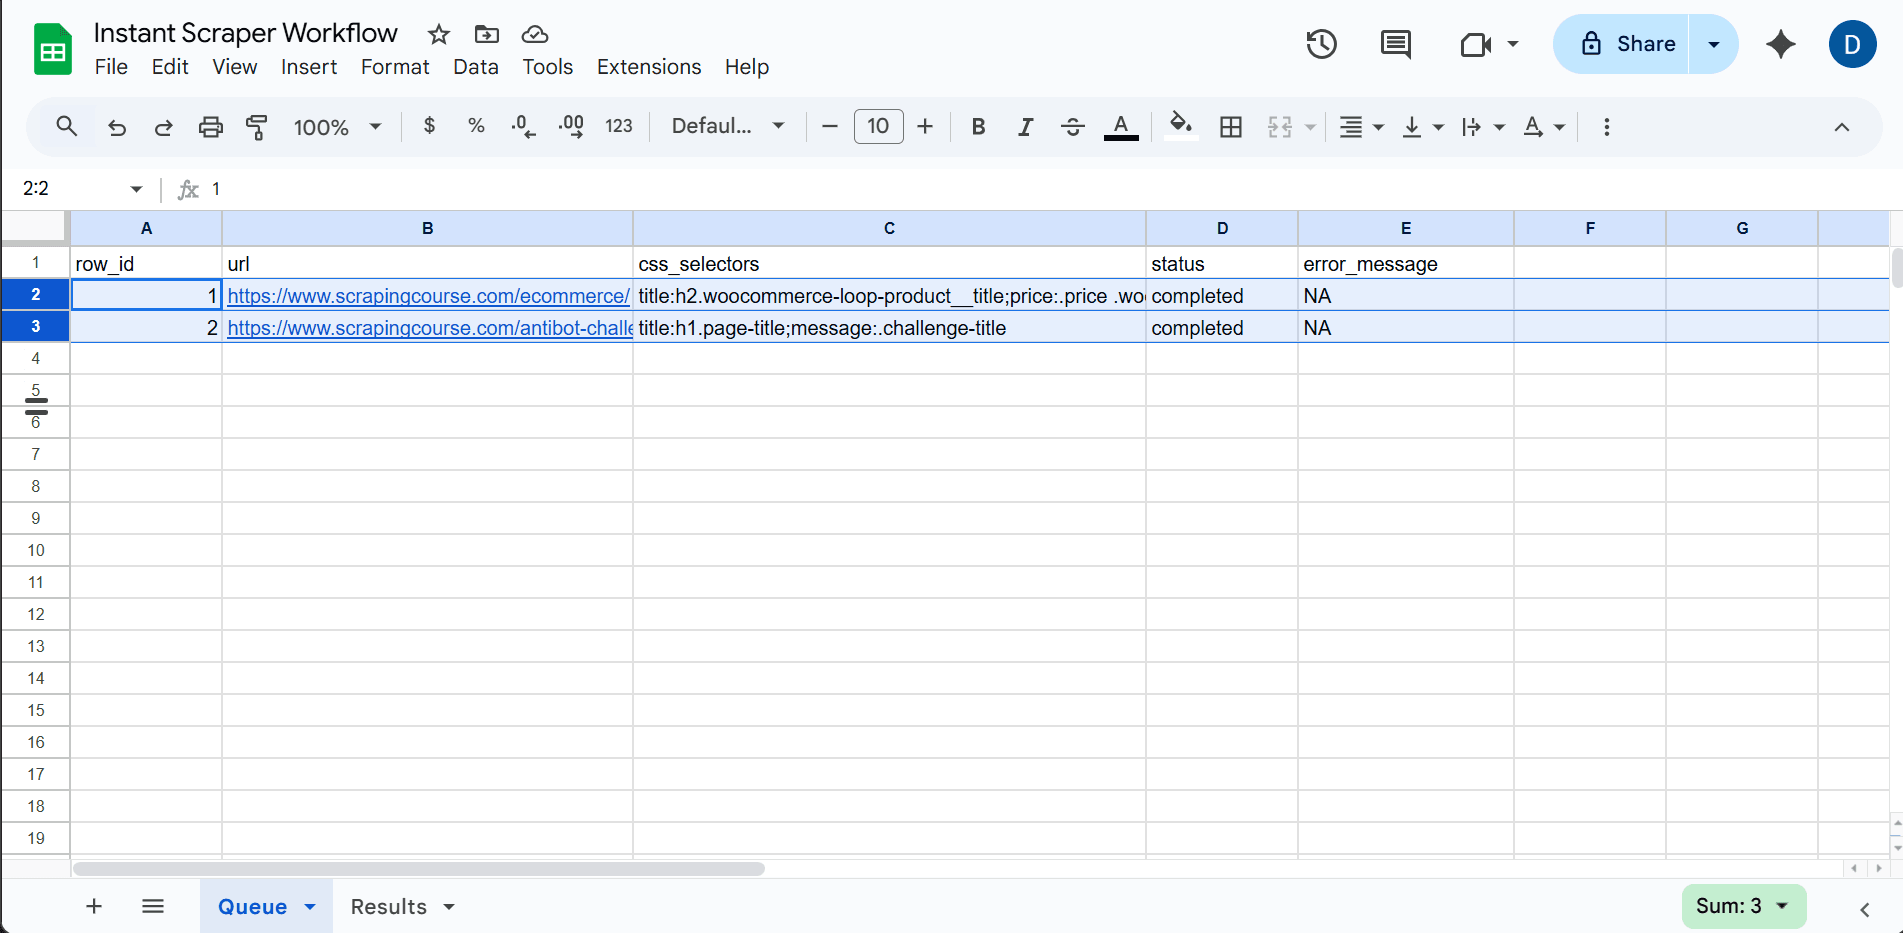Format as currency with dollar icon
The width and height of the screenshot is (1903, 933).
pos(429,126)
